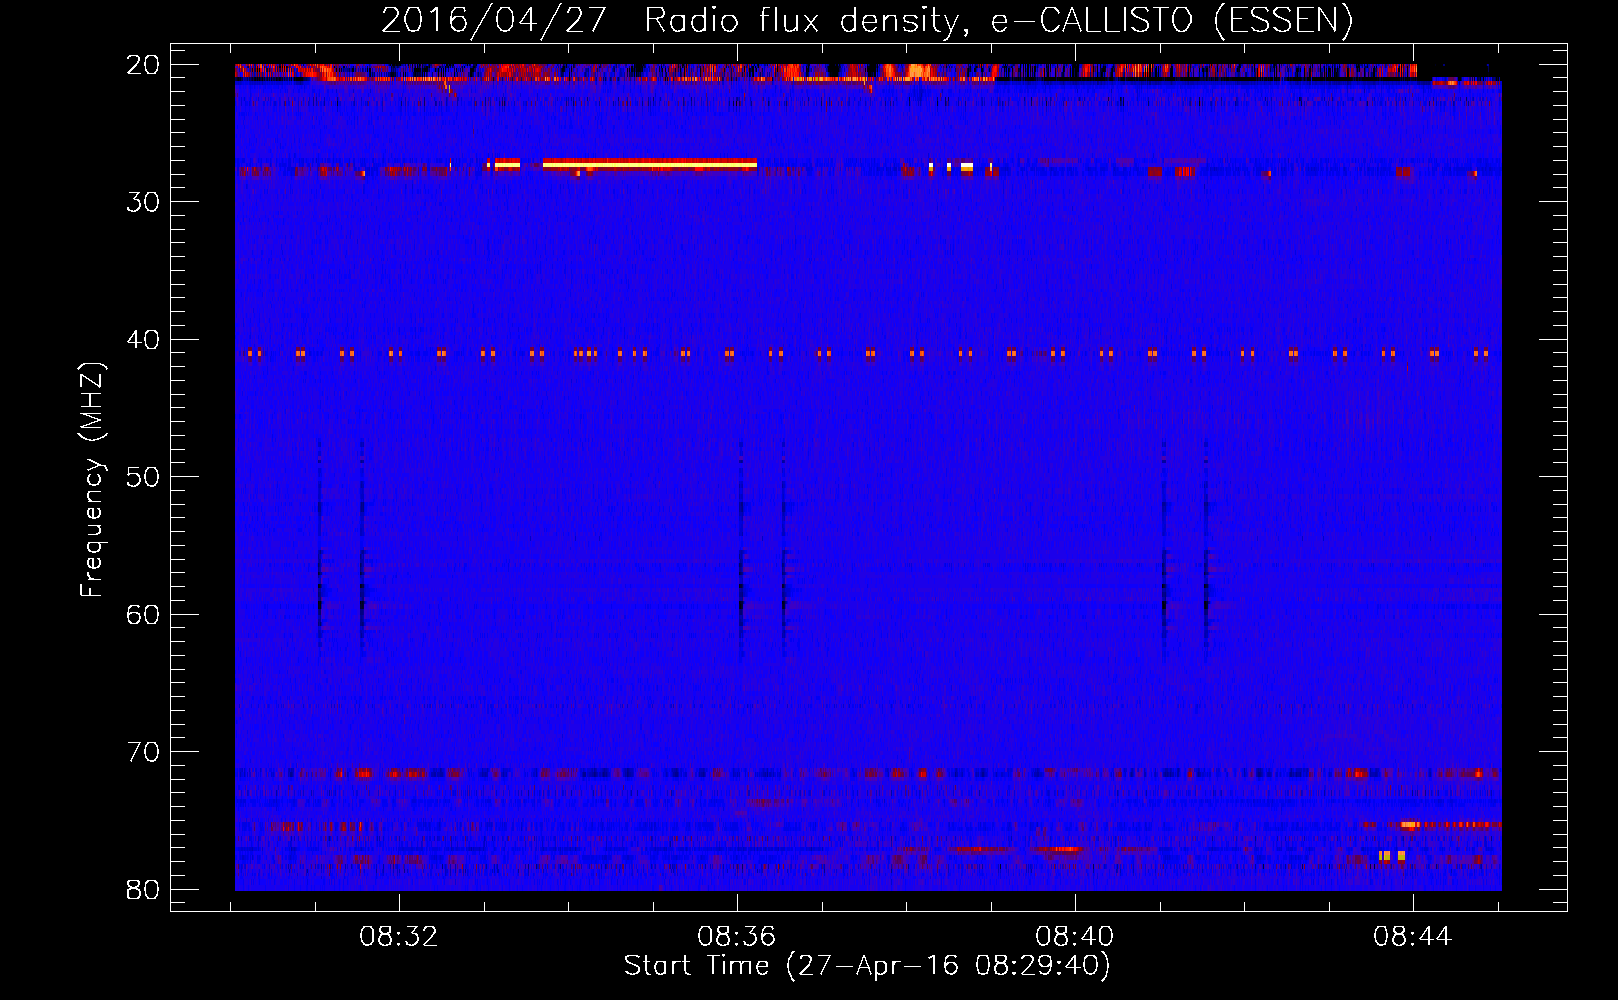This screenshot has height=1000, width=1618.
Task: Click the time tick label '08:36'
Action: pos(737,937)
